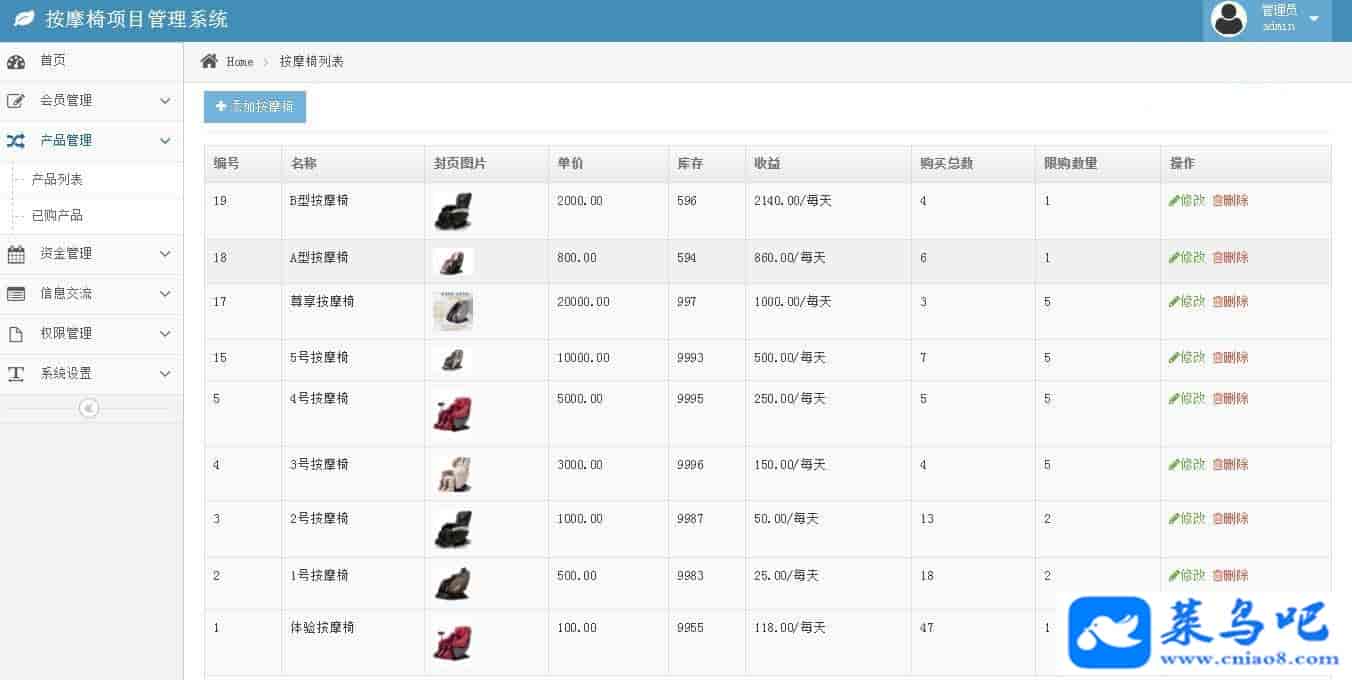Click the 单价 column header
The height and width of the screenshot is (680, 1352).
tap(571, 164)
